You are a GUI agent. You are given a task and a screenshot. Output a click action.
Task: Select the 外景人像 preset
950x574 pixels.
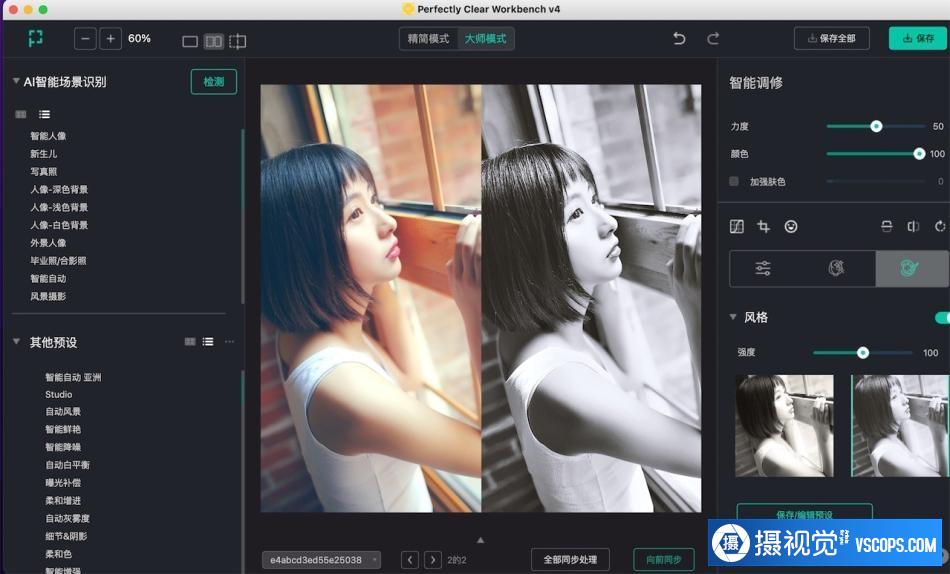(x=48, y=243)
